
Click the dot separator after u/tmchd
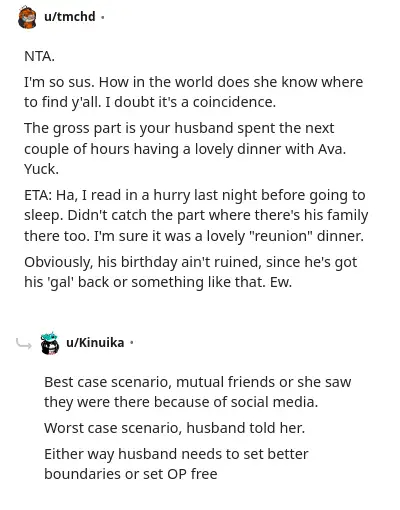click(x=102, y=17)
